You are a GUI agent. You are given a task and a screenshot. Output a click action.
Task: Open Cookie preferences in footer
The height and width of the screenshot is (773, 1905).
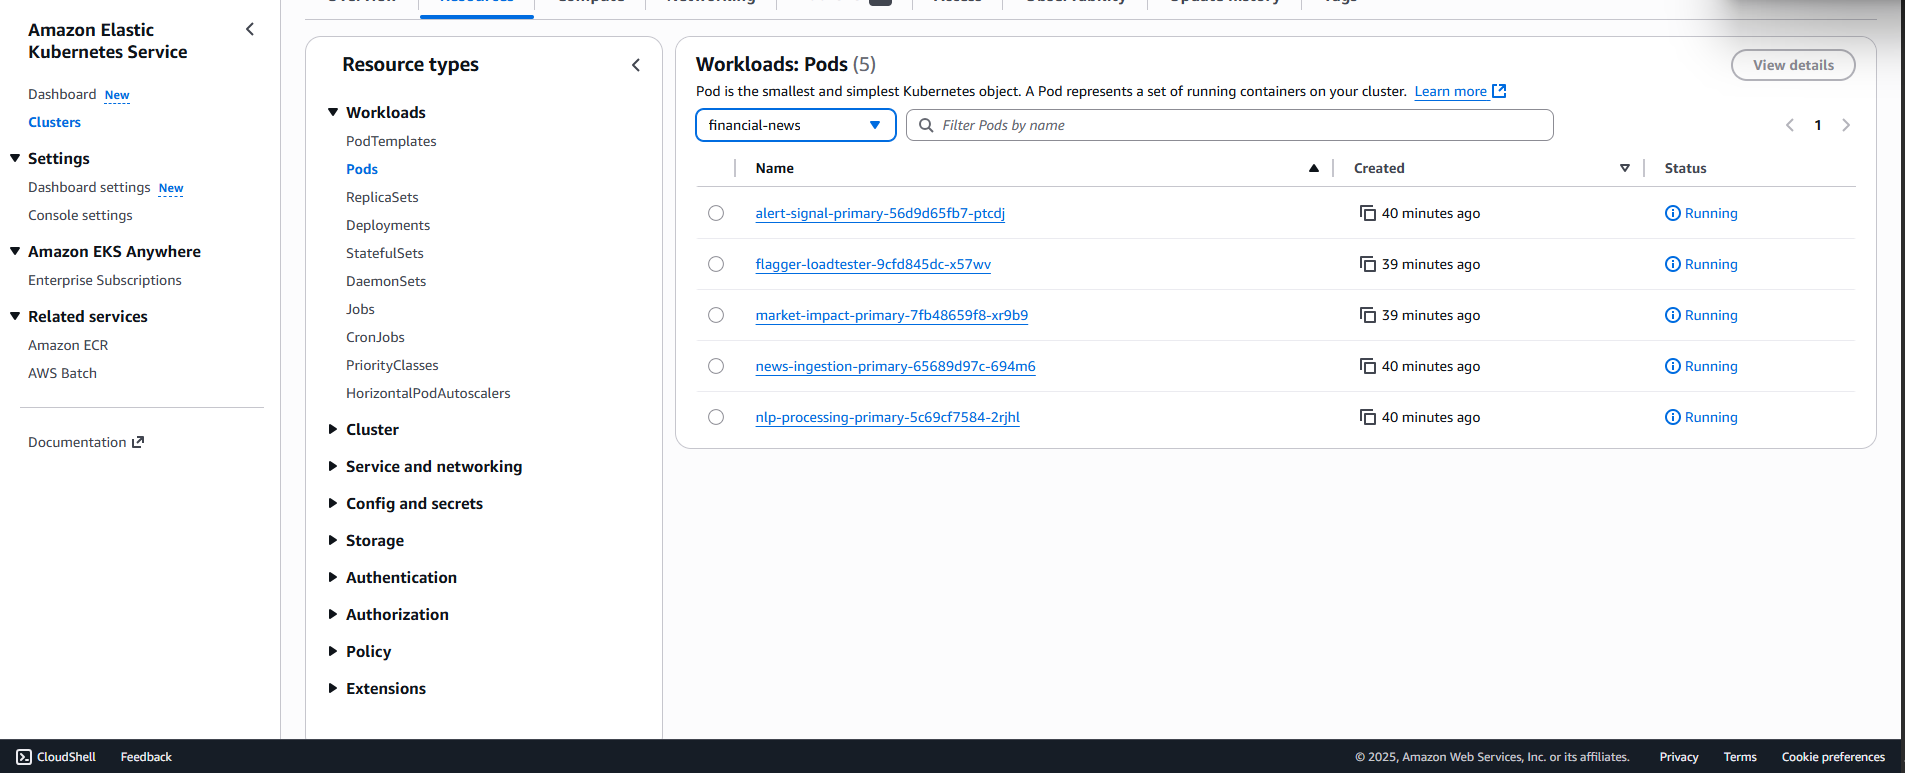(1833, 757)
